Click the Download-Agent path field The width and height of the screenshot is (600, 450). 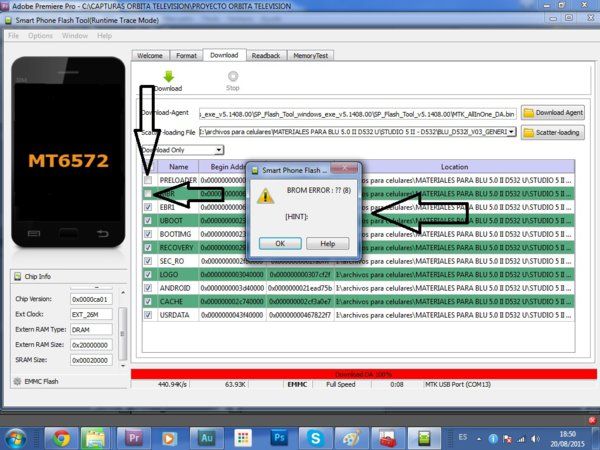(358, 114)
